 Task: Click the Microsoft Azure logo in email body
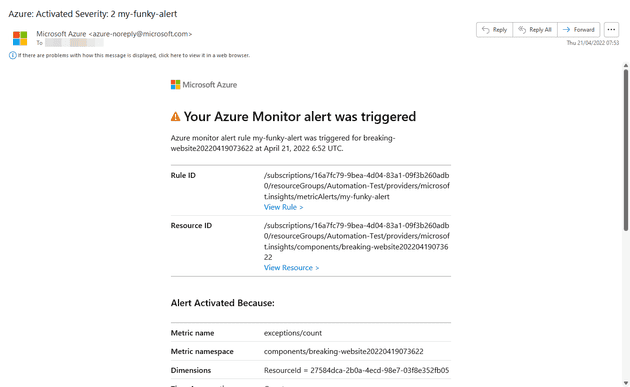[x=204, y=85]
